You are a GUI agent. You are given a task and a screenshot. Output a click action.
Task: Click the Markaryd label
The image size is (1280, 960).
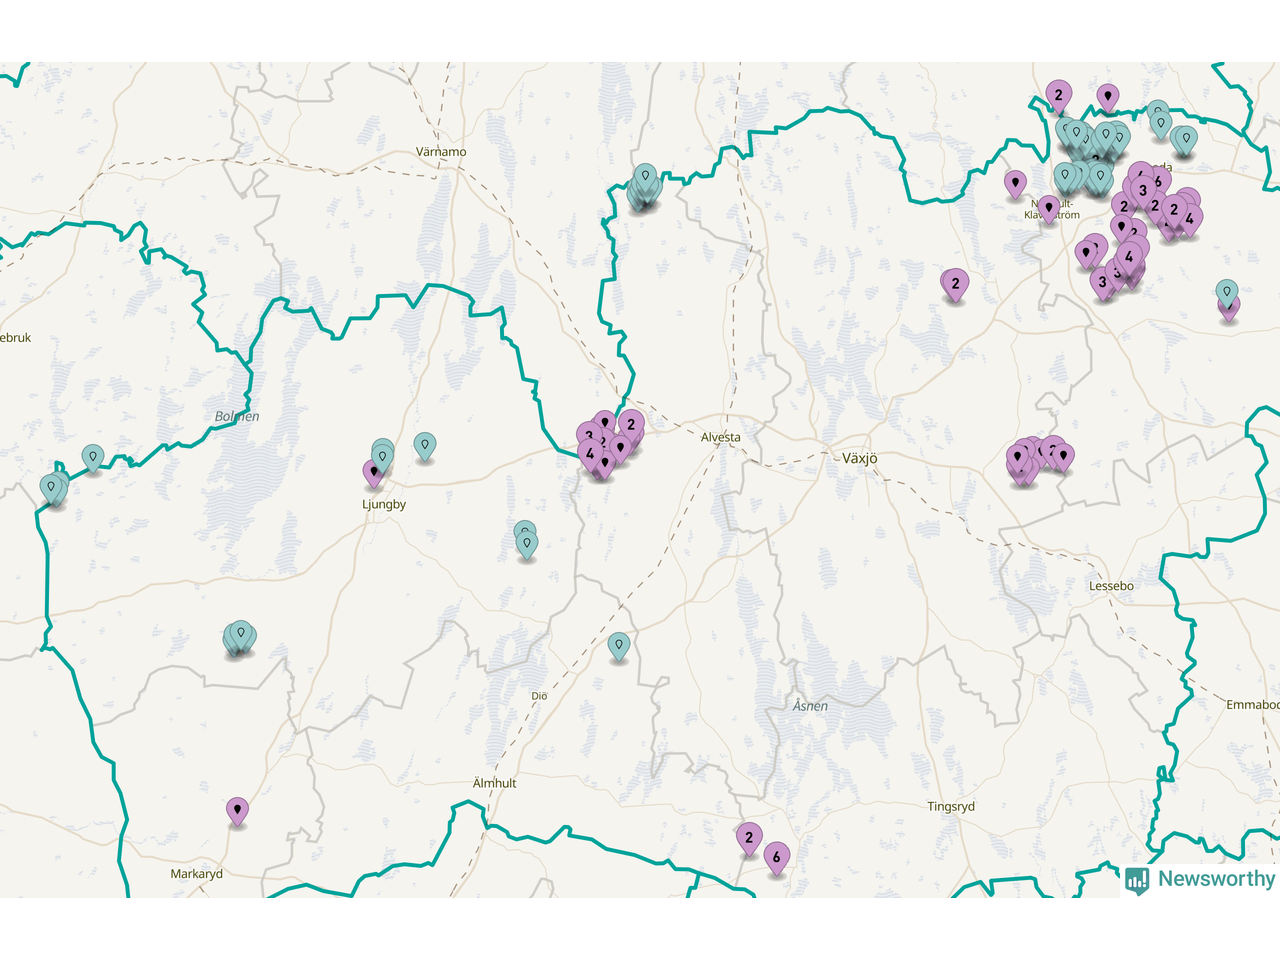point(197,874)
